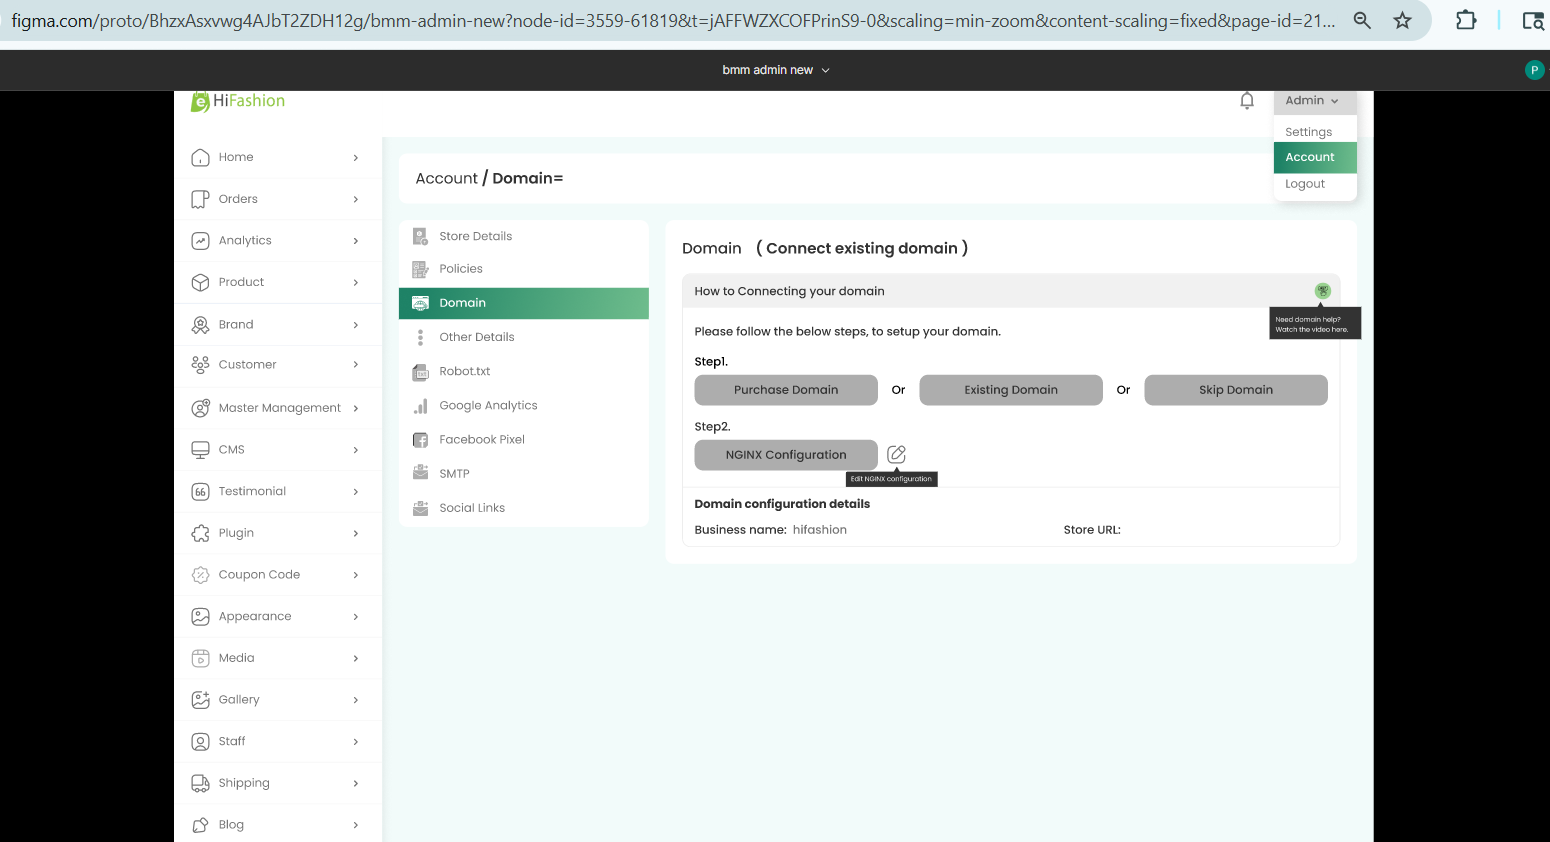1550x842 pixels.
Task: Expand the Customer menu chevron
Action: 356,365
